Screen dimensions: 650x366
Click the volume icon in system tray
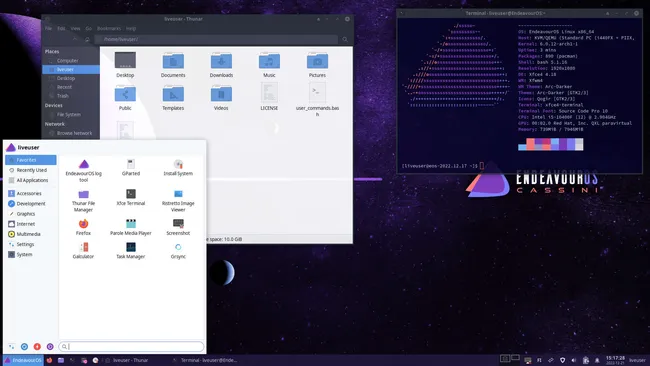tap(574, 360)
